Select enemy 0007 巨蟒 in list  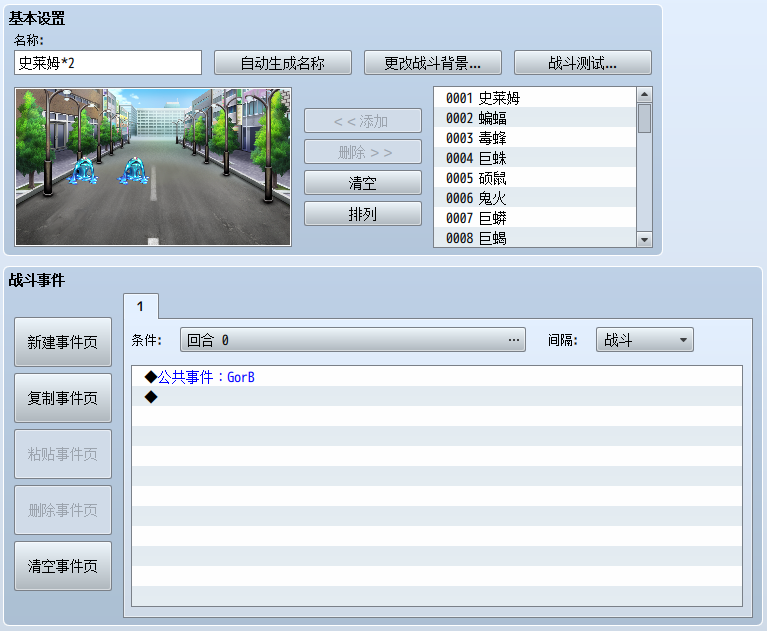click(x=535, y=218)
